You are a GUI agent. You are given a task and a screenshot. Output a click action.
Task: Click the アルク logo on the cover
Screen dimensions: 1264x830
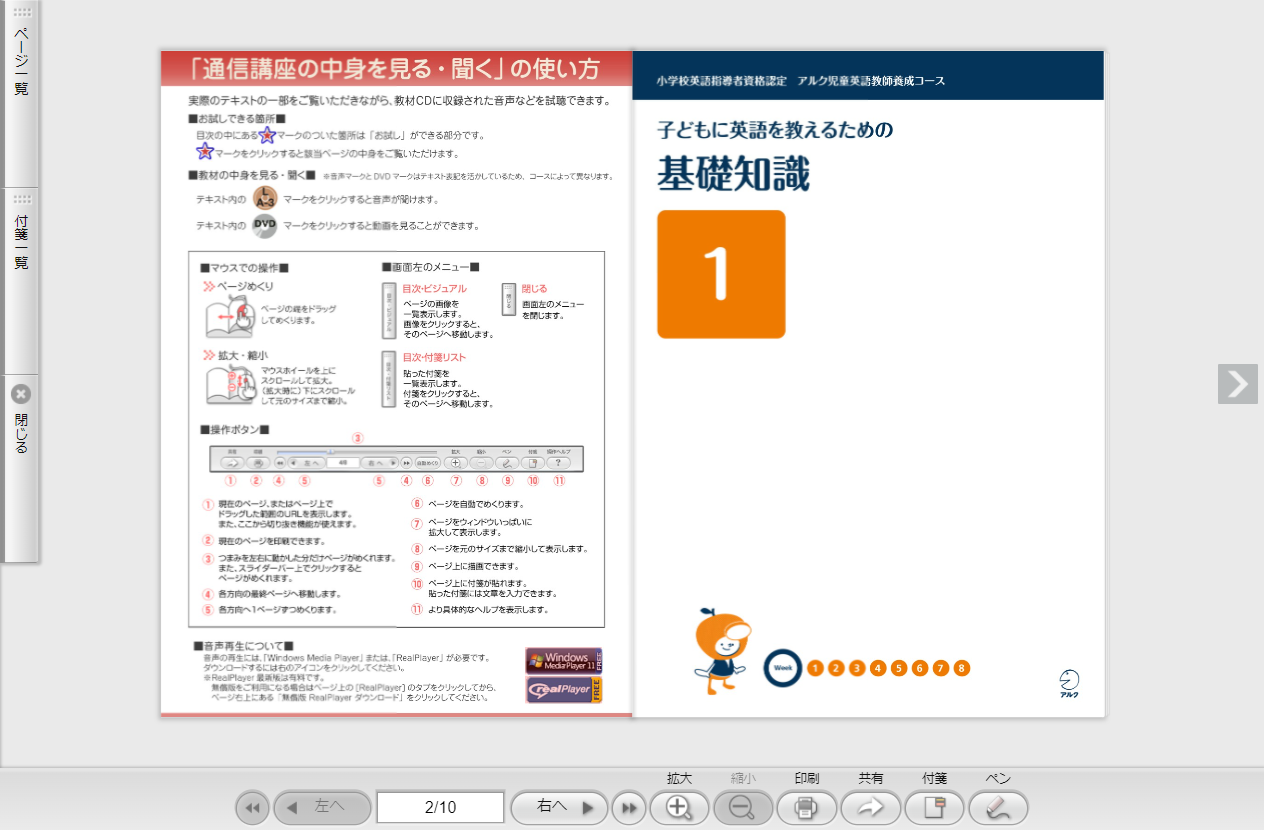tap(1069, 683)
